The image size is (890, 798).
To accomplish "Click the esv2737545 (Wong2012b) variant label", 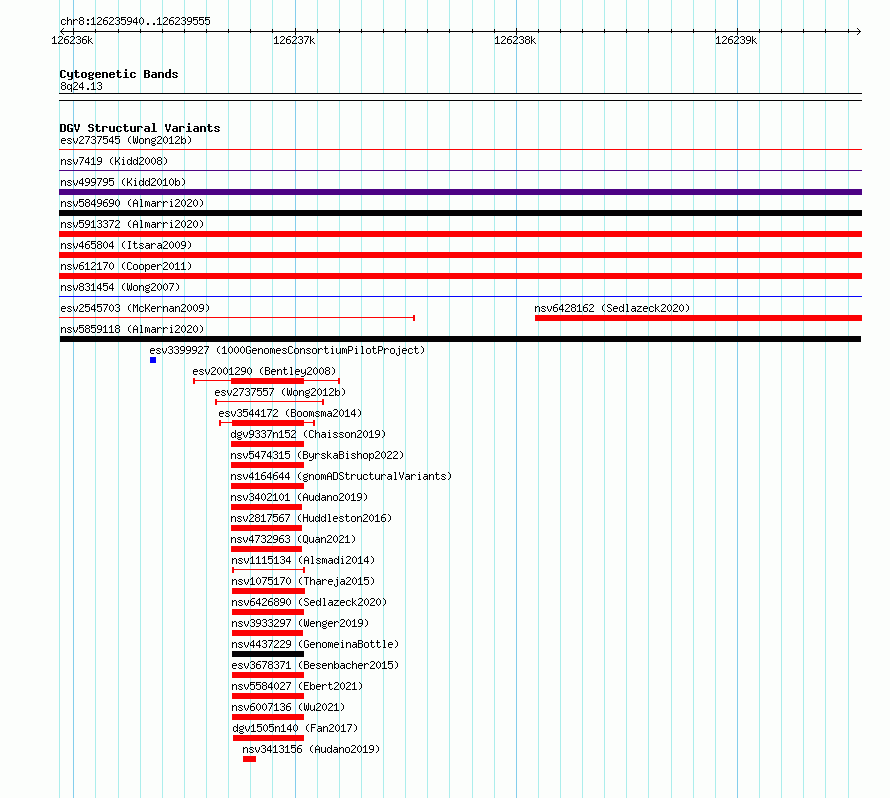I will click(x=126, y=140).
